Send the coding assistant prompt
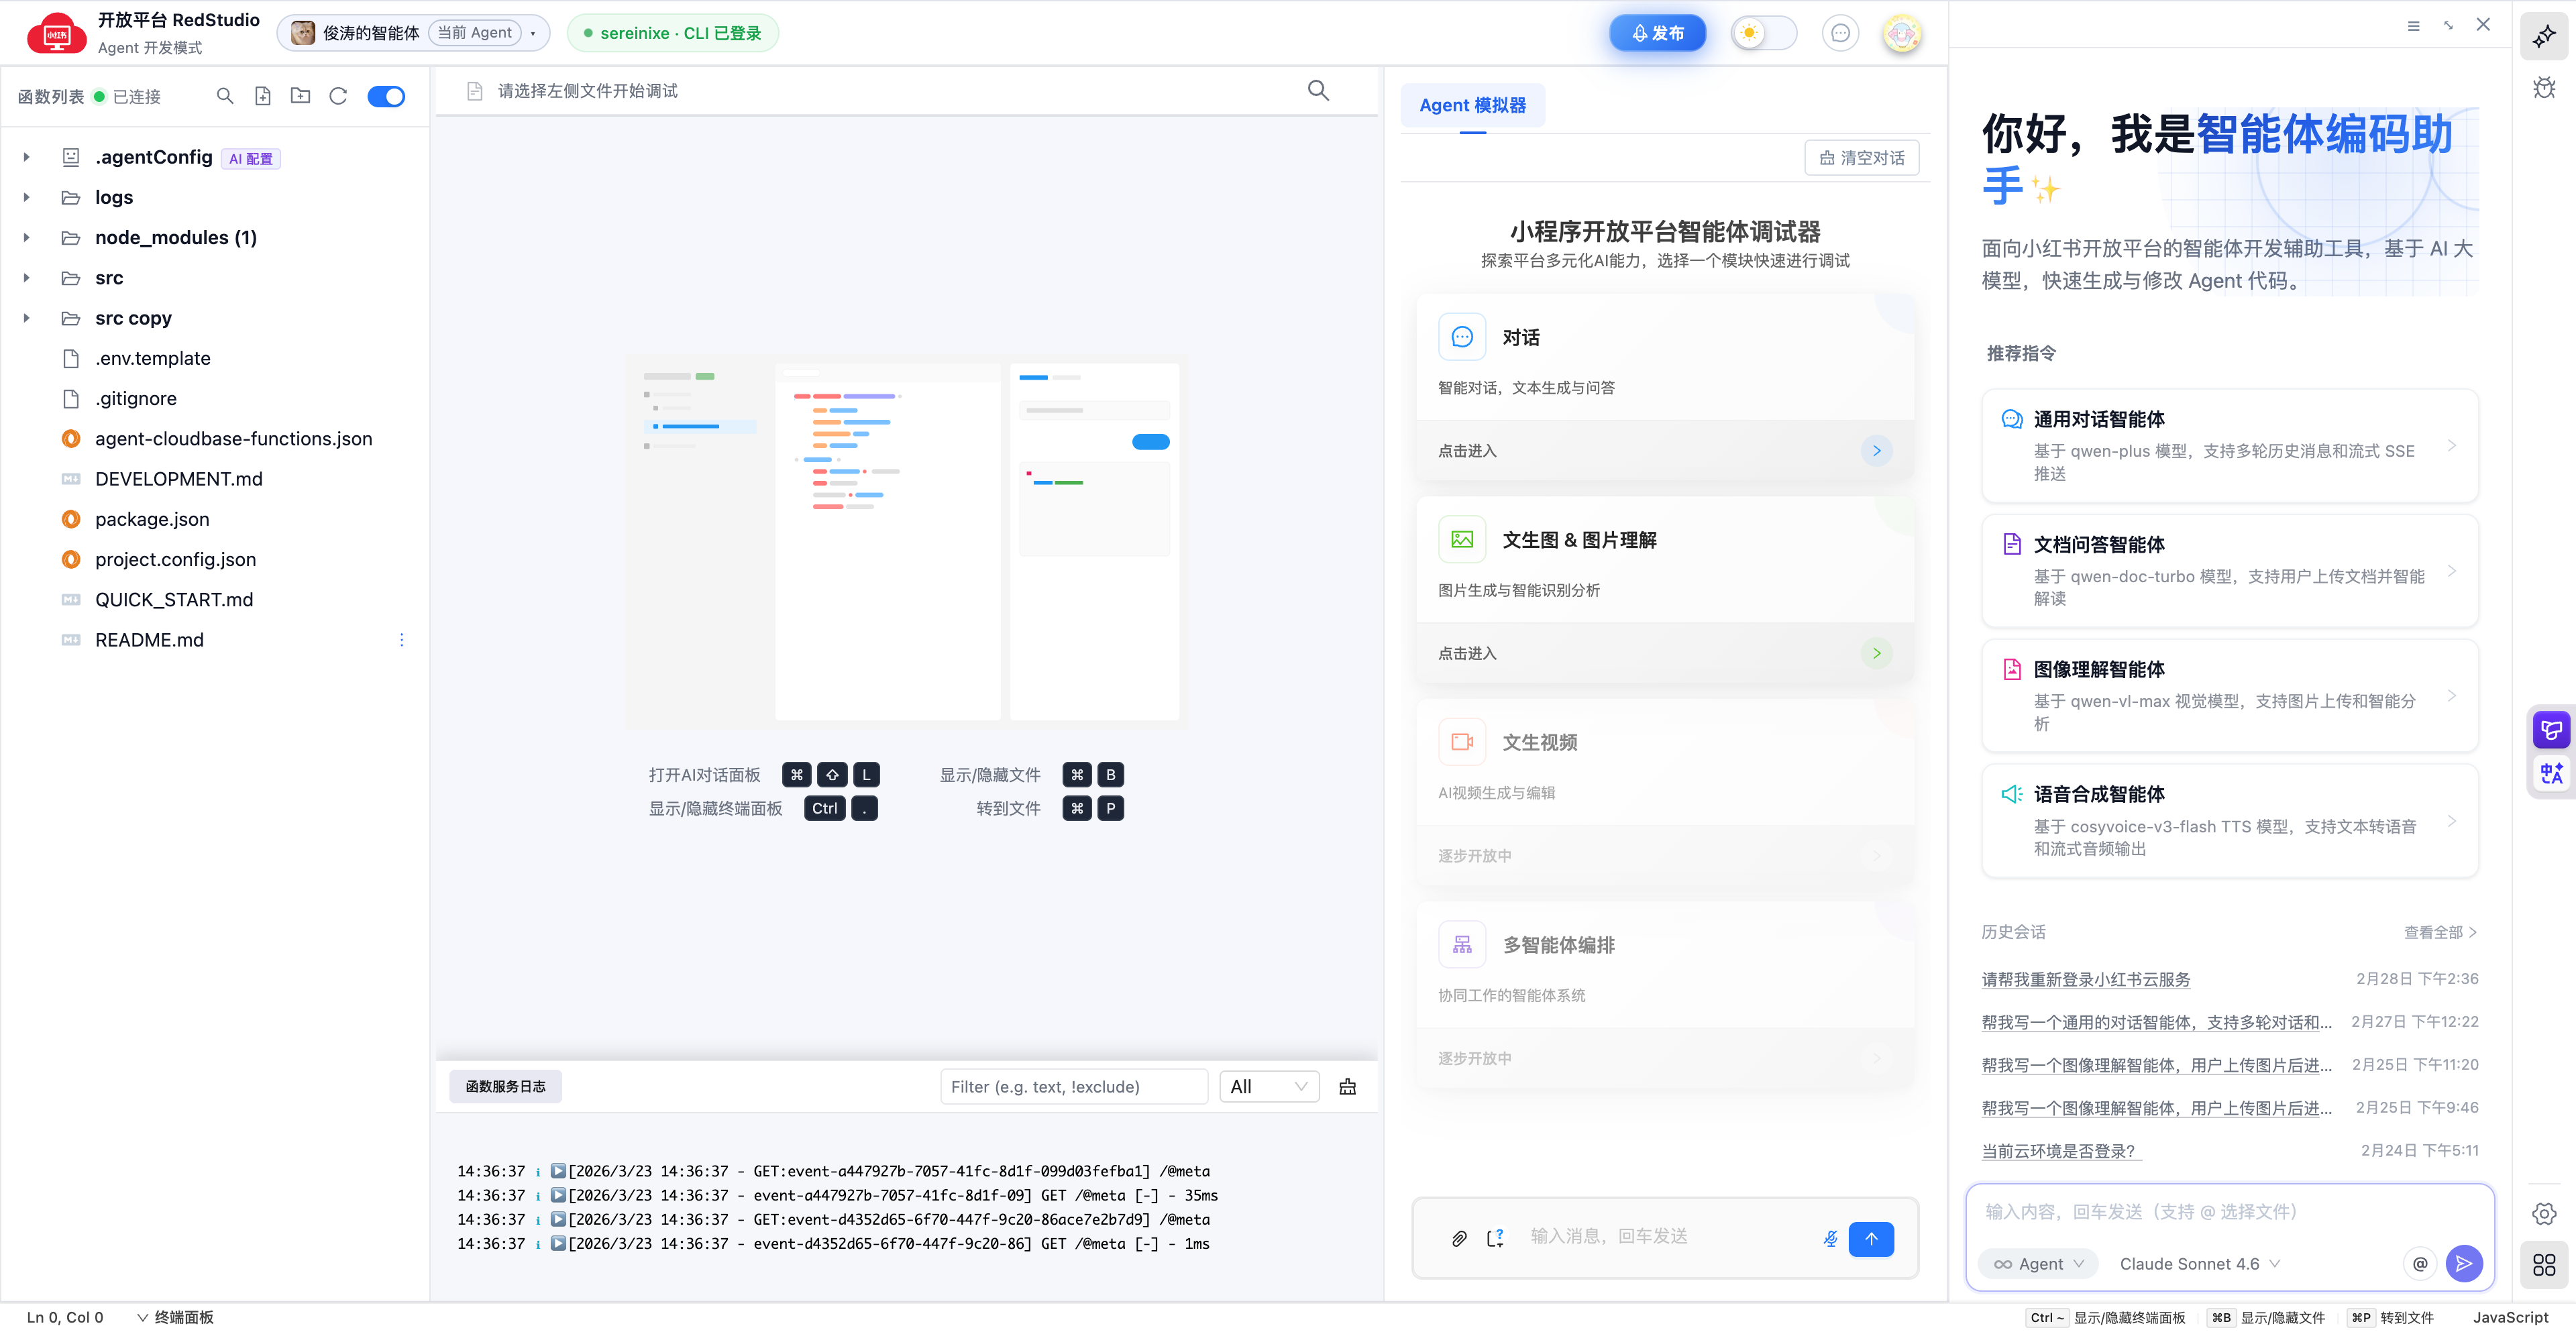 click(x=2464, y=1264)
